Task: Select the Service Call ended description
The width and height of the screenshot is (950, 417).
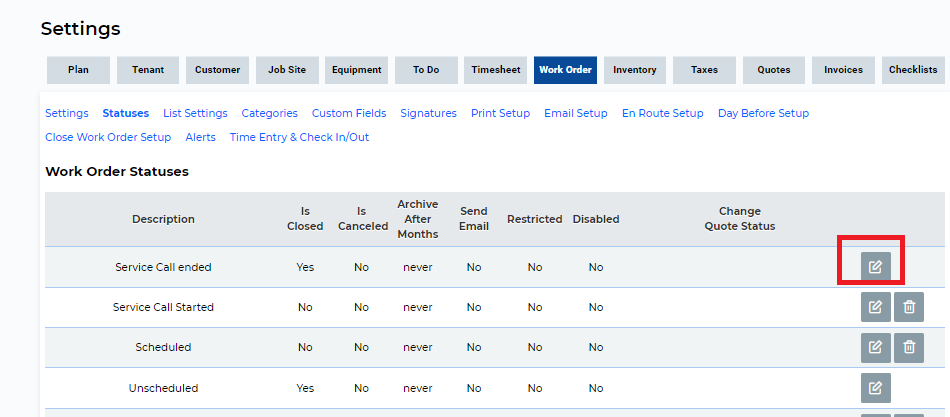Action: pos(164,267)
